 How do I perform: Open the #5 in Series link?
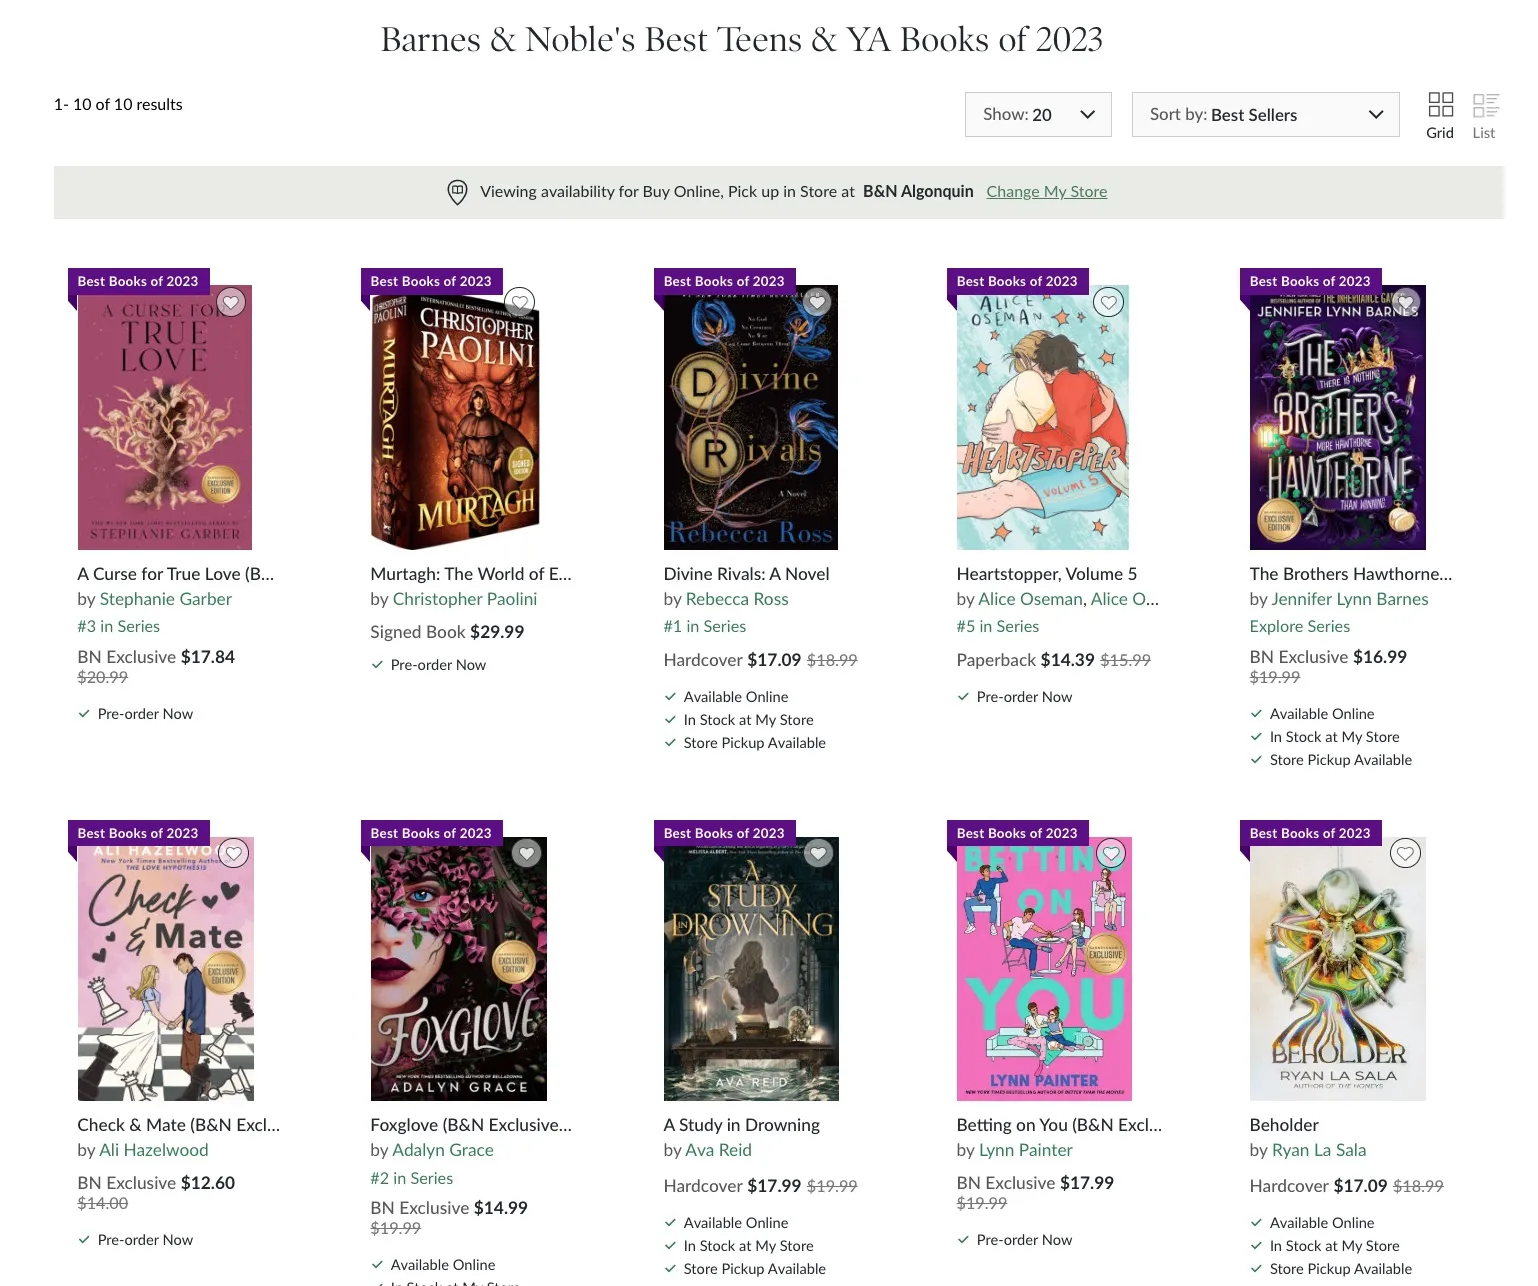tap(998, 626)
